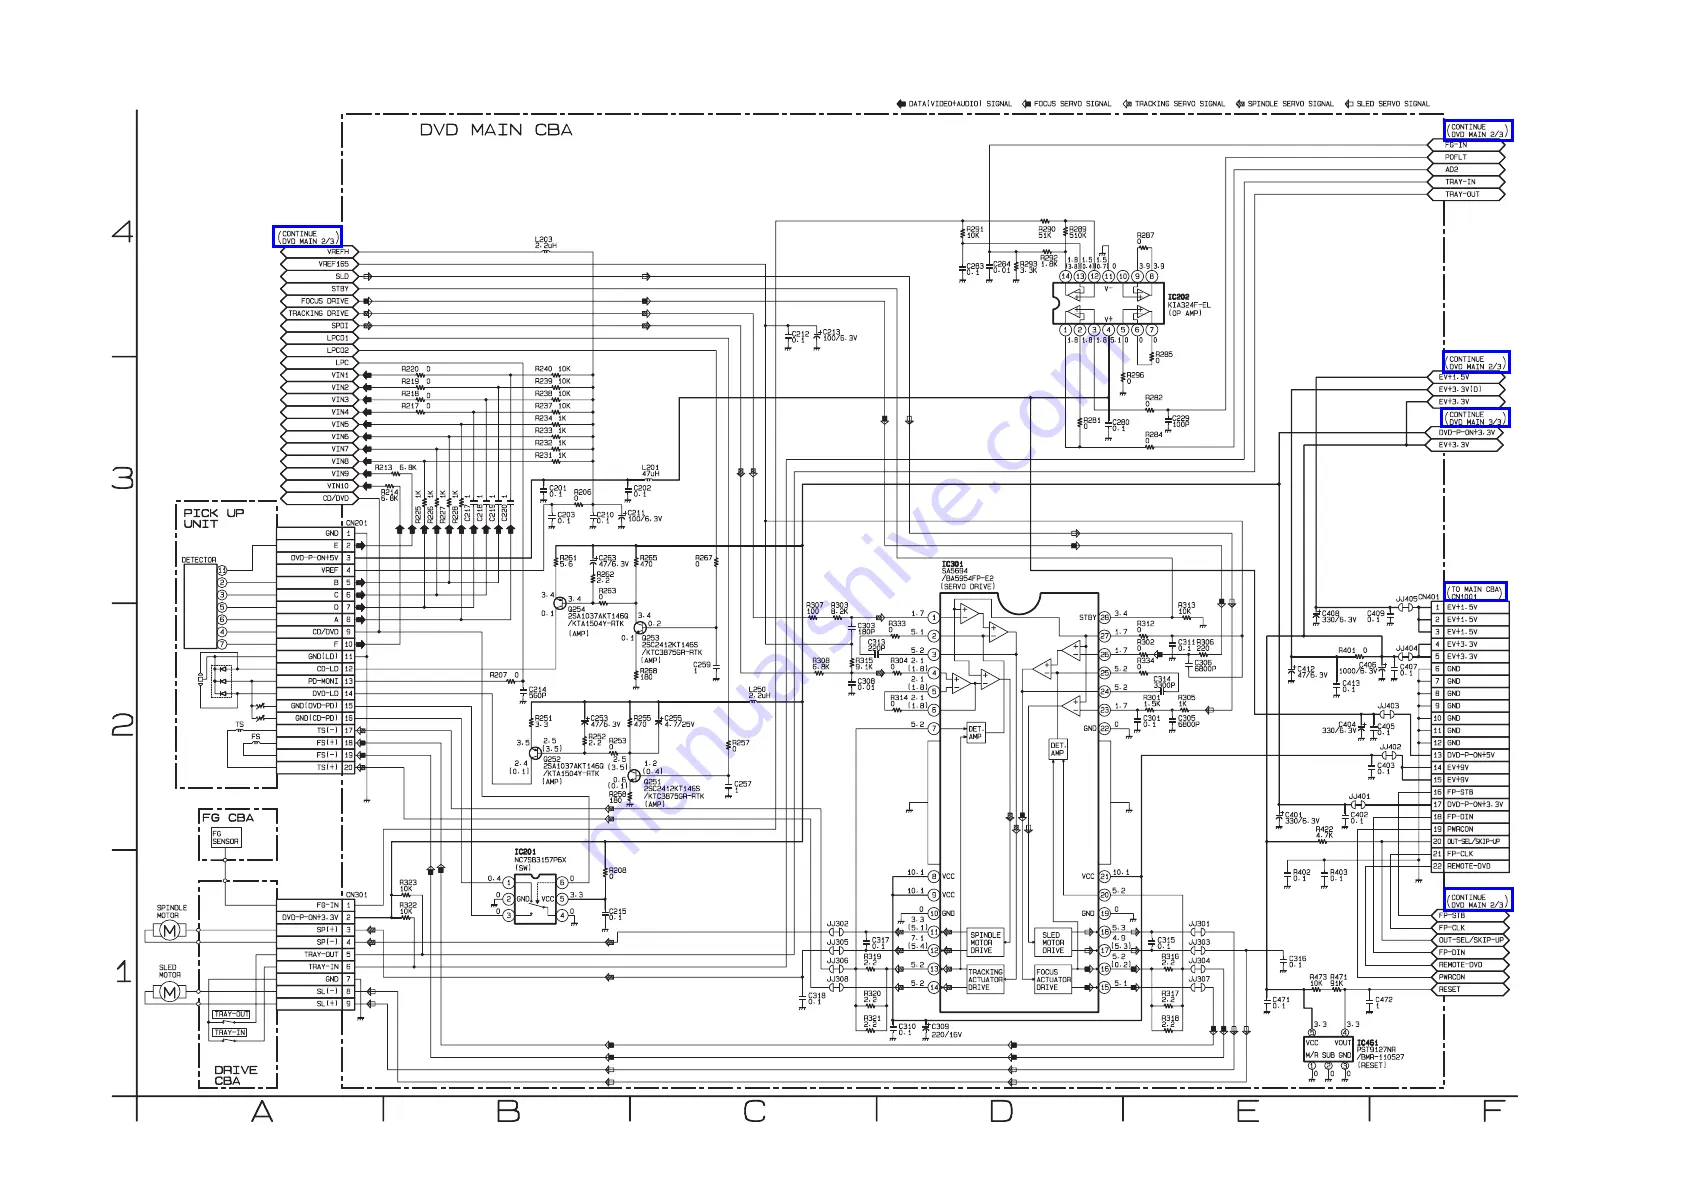Click the FOCUS SERVO SIGNAL legend arrow

click(1026, 104)
